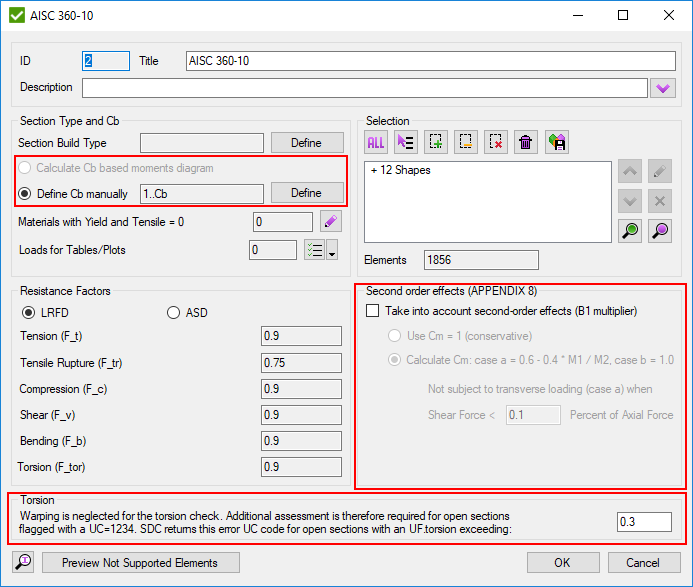Click the save selection icon
Image resolution: width=693 pixels, height=587 pixels.
coord(557,142)
